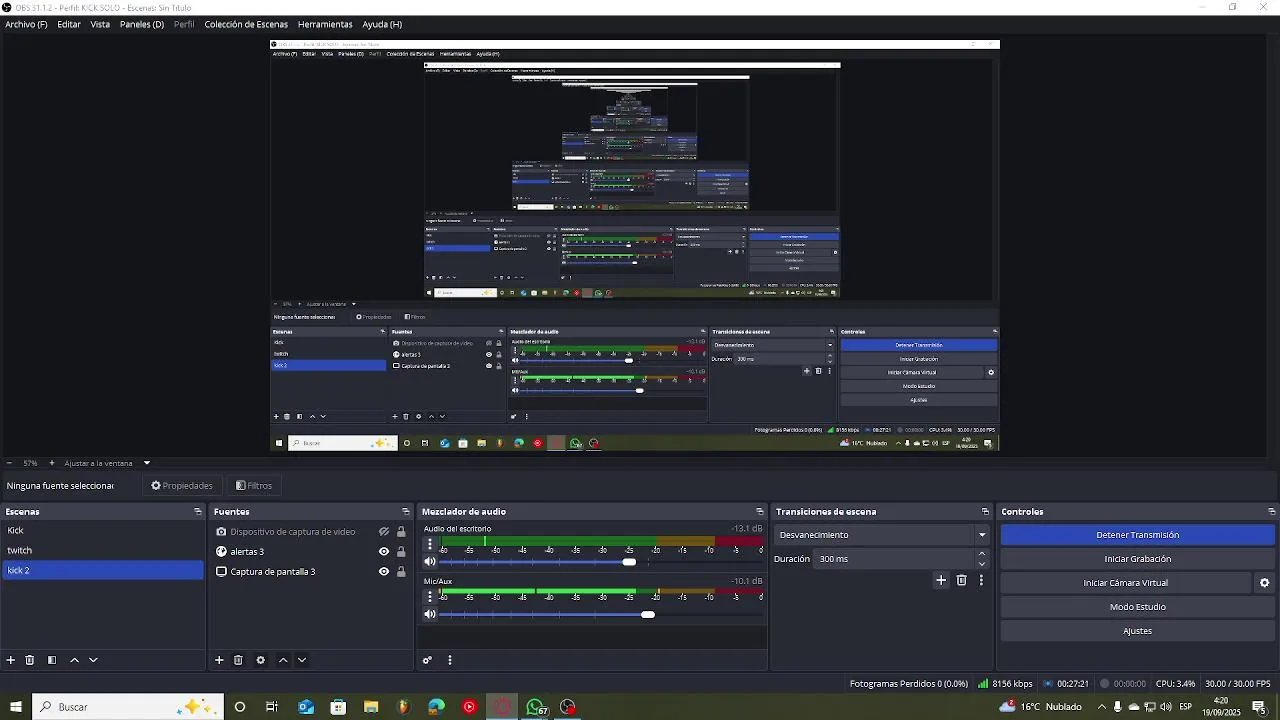Open scene filters icon in Escenas toolbar
The image size is (1280, 720).
pyautogui.click(x=52, y=660)
